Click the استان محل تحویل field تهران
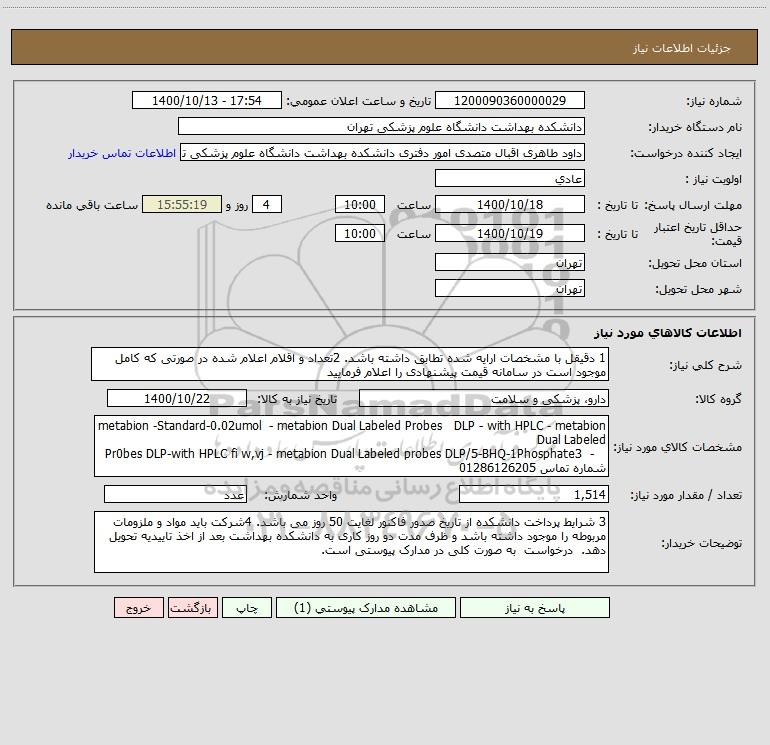Screen dimensions: 770x745 [510, 263]
